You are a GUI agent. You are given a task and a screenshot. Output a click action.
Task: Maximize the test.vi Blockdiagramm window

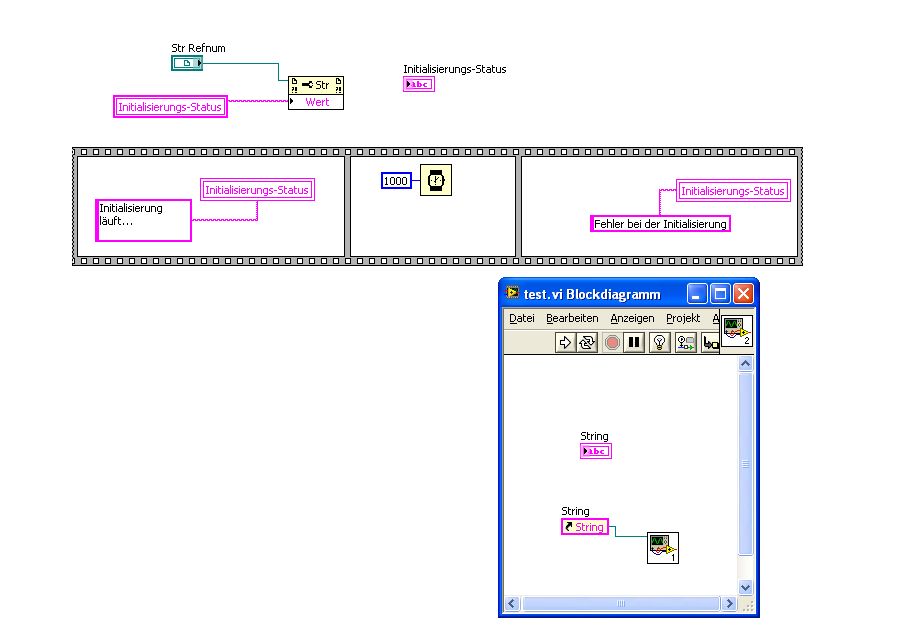pyautogui.click(x=720, y=294)
